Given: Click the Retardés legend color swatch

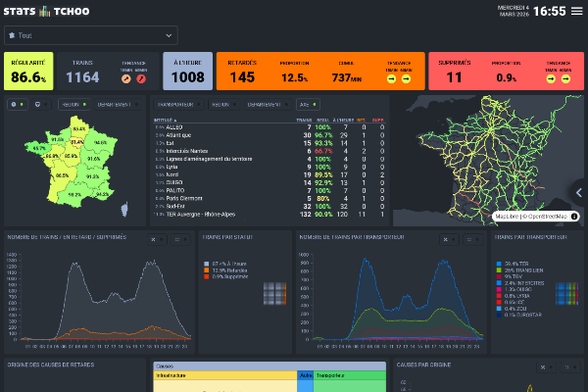Looking at the screenshot, I should click(x=206, y=270).
